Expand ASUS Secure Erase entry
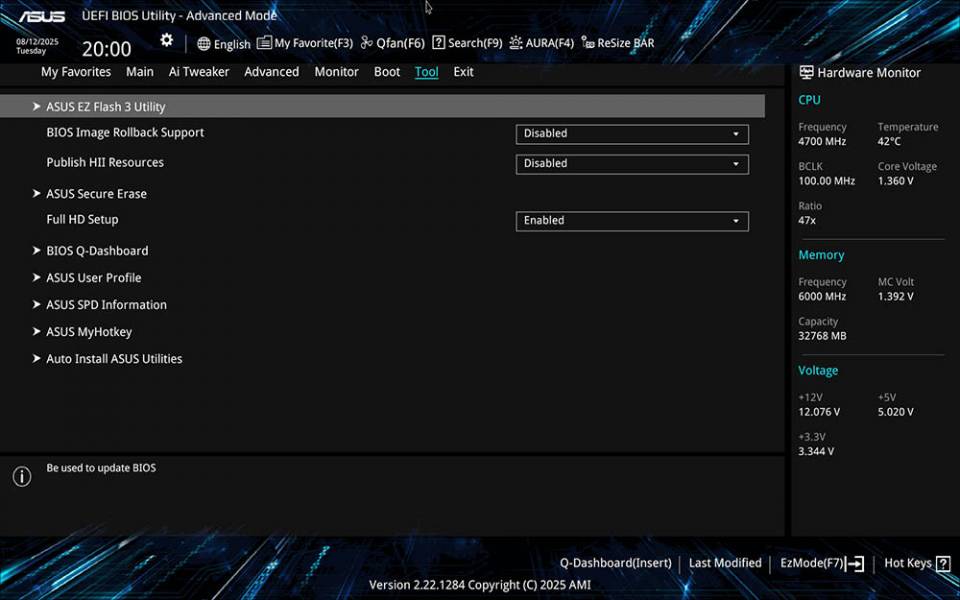The width and height of the screenshot is (960, 600). [x=96, y=194]
